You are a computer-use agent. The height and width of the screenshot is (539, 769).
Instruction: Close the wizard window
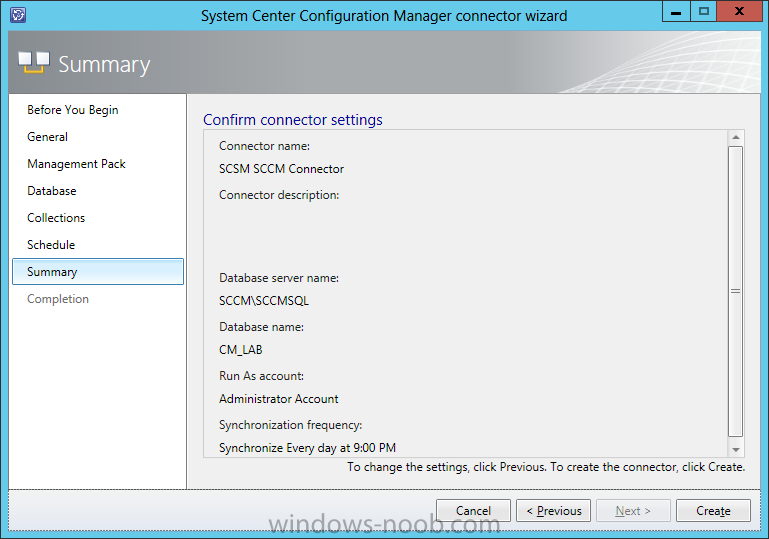(x=739, y=11)
